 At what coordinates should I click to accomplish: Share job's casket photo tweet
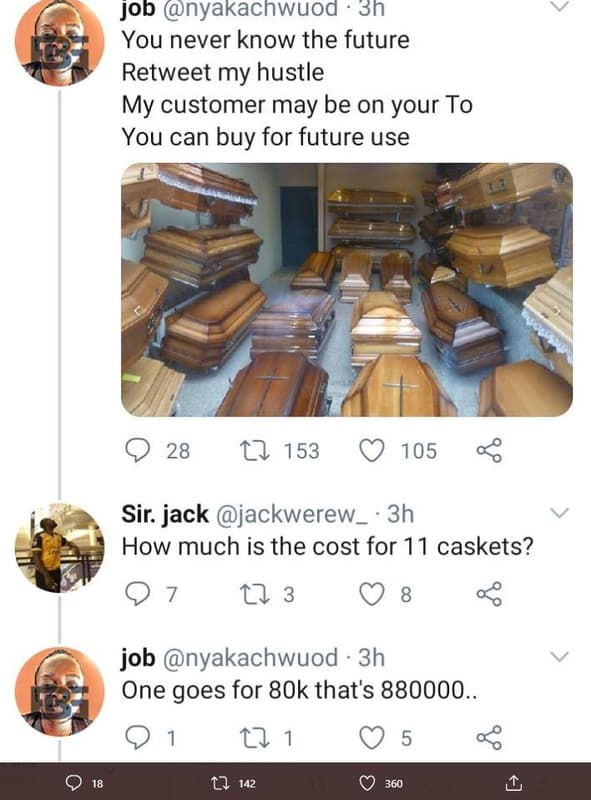pos(486,452)
